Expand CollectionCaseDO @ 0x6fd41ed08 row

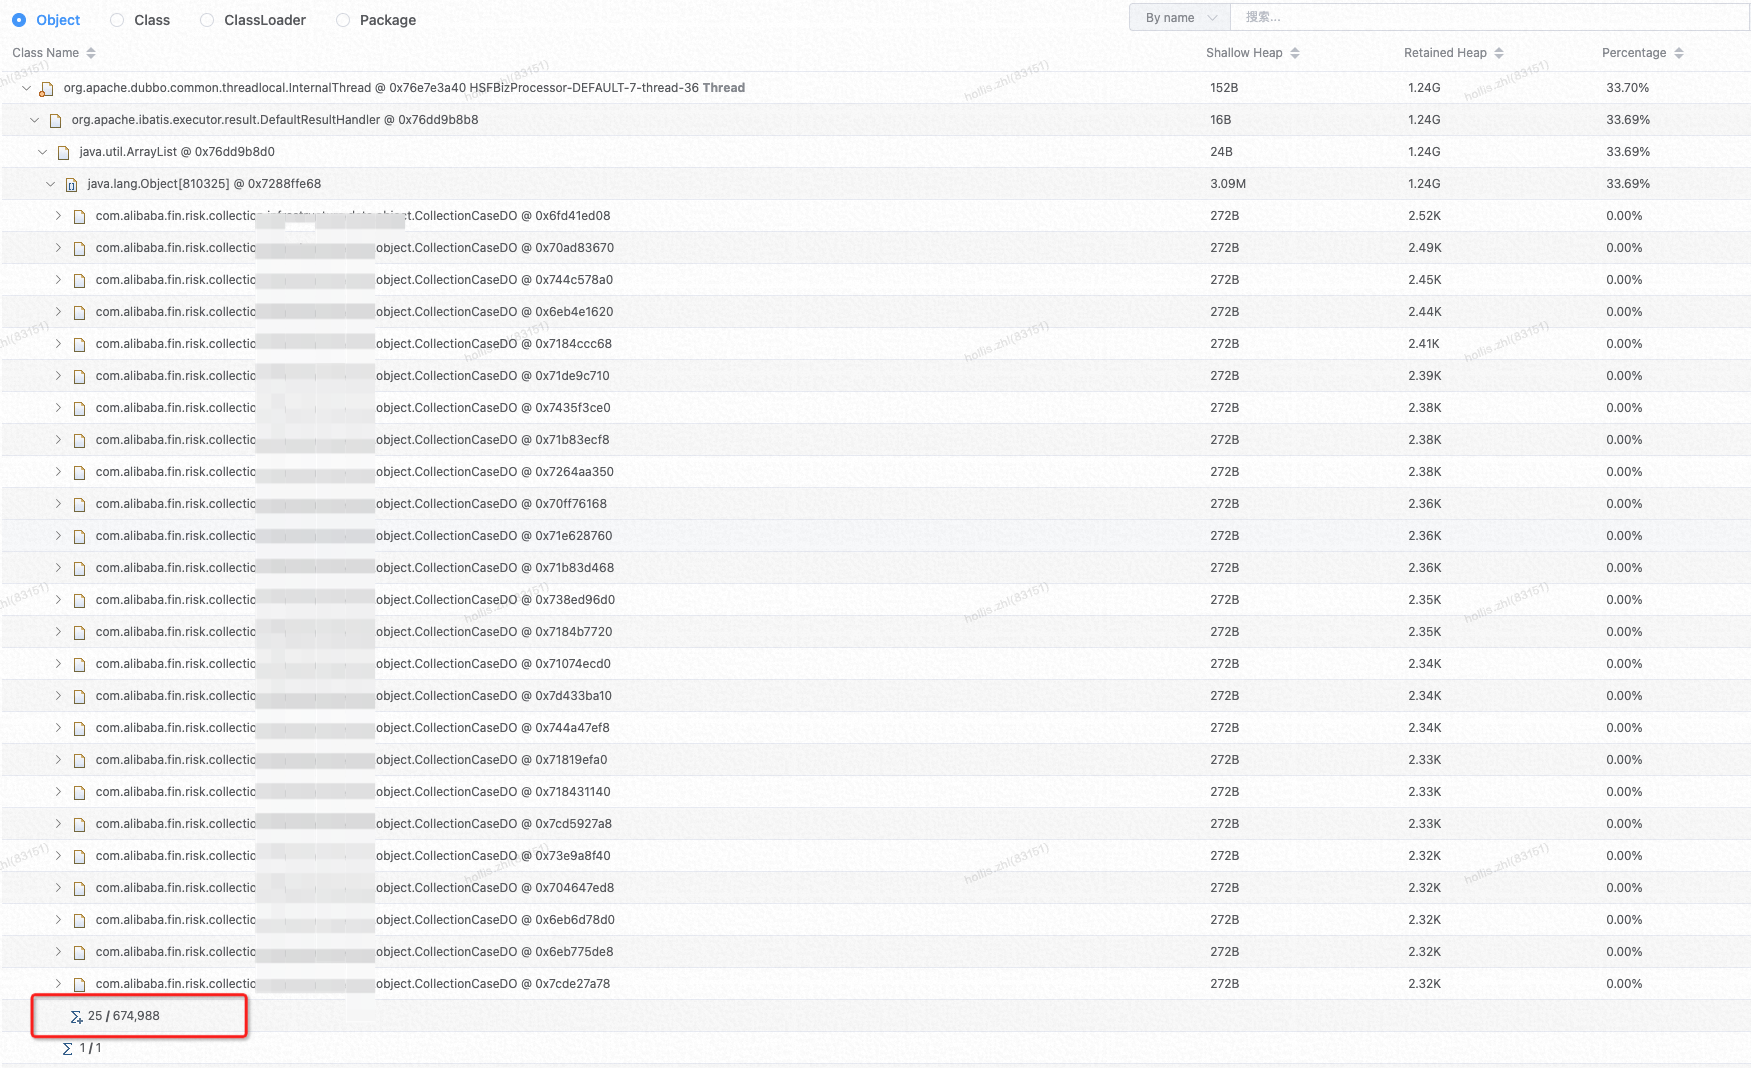[58, 216]
